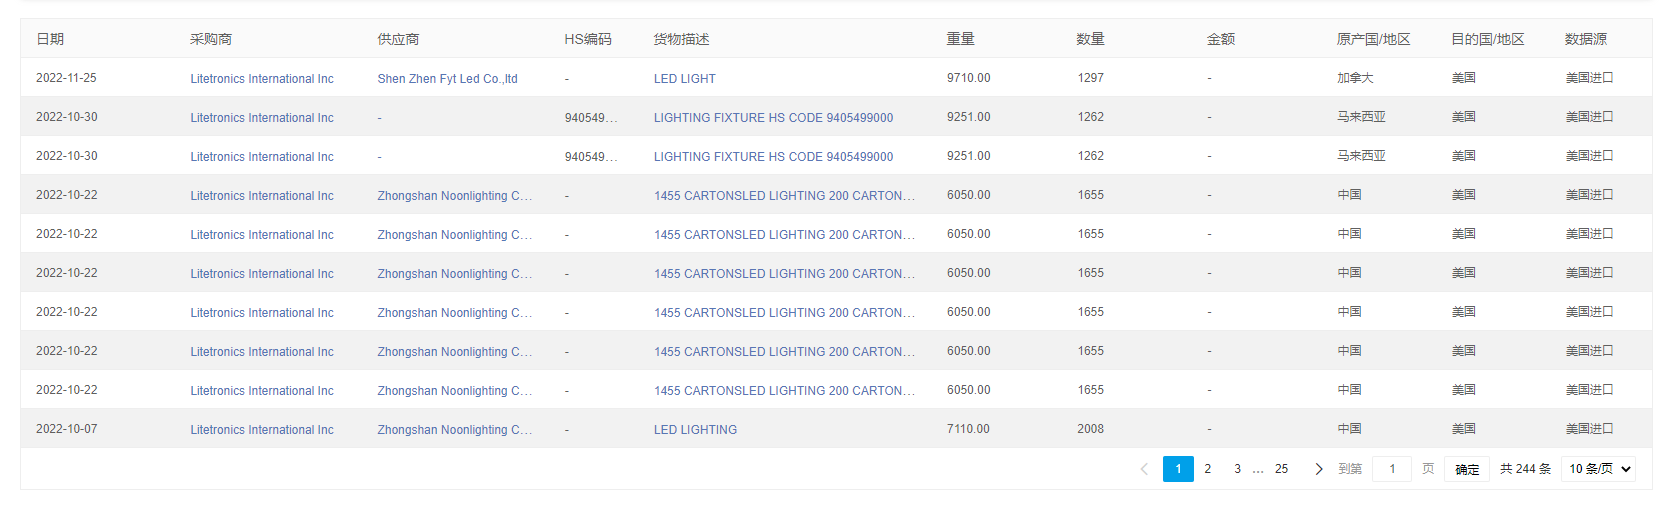Select page 3 in pagination

1237,469
